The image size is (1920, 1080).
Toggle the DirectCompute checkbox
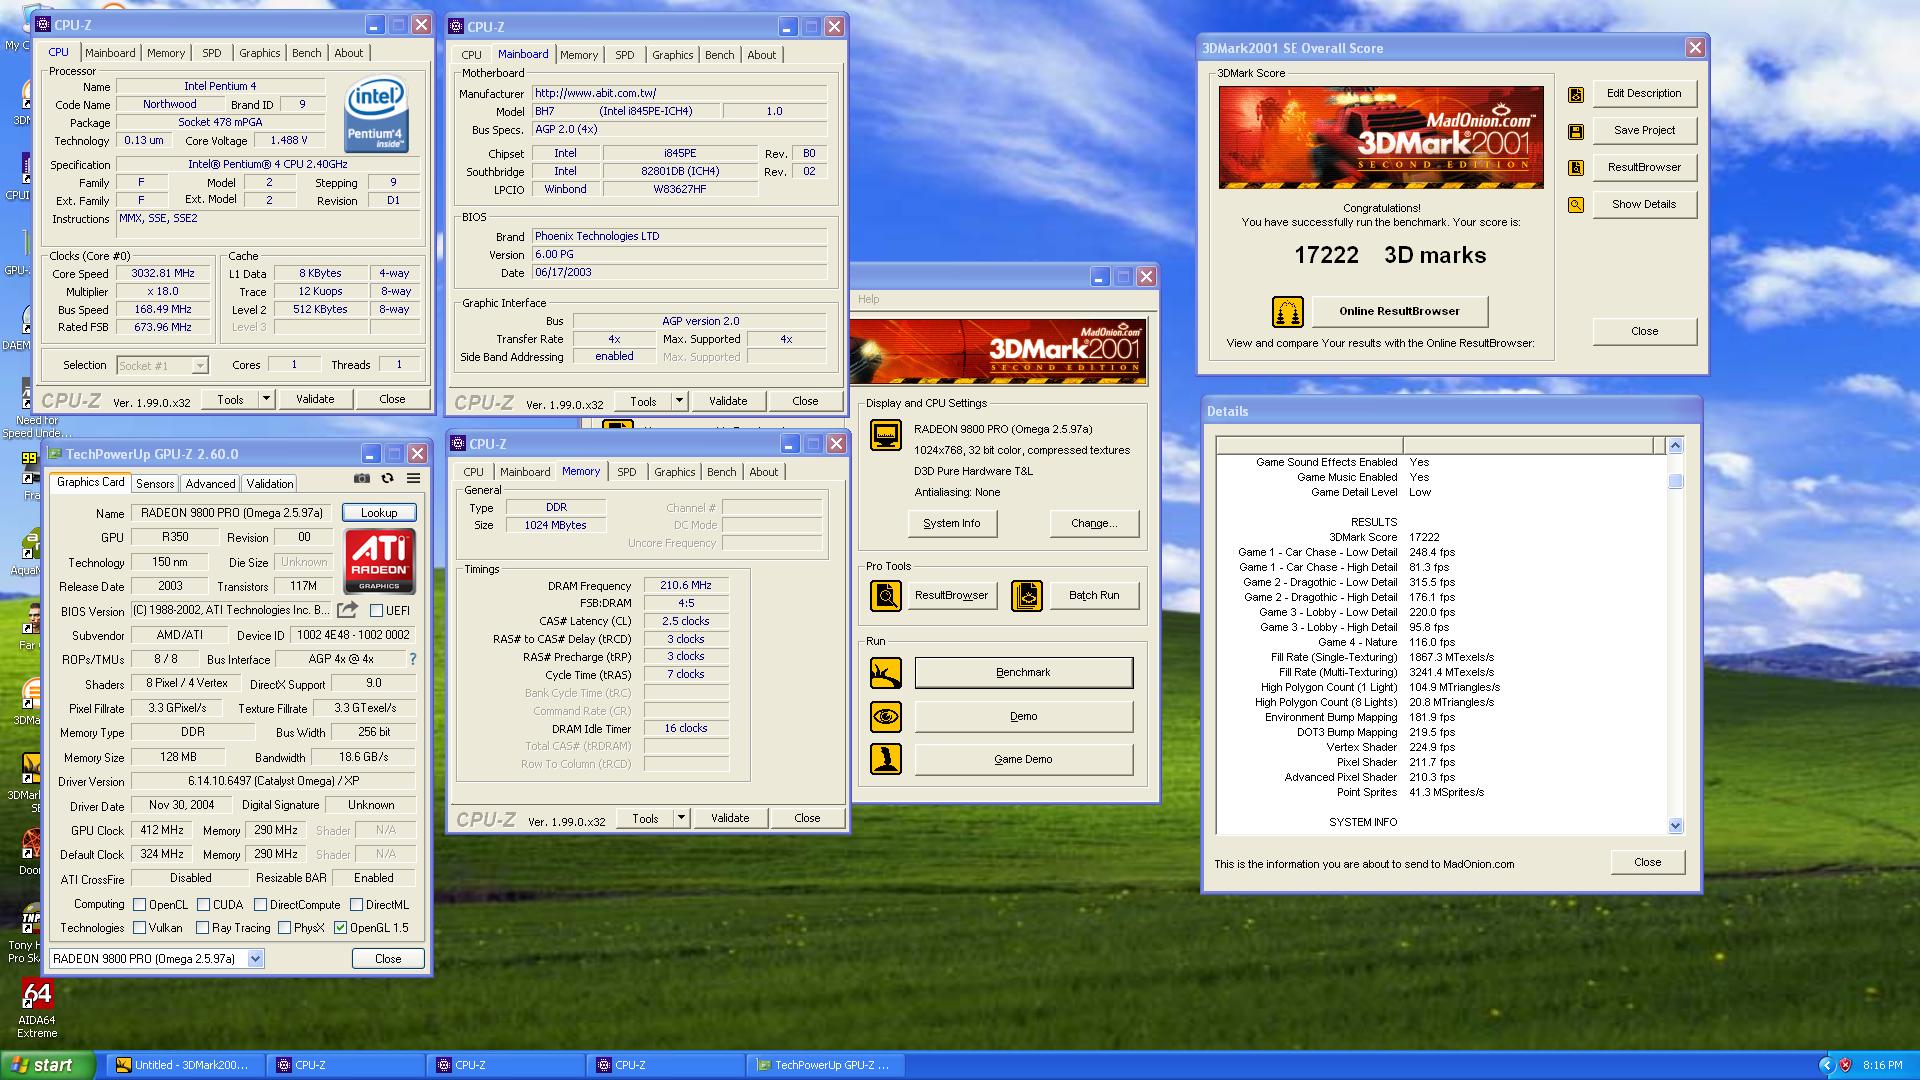260,904
